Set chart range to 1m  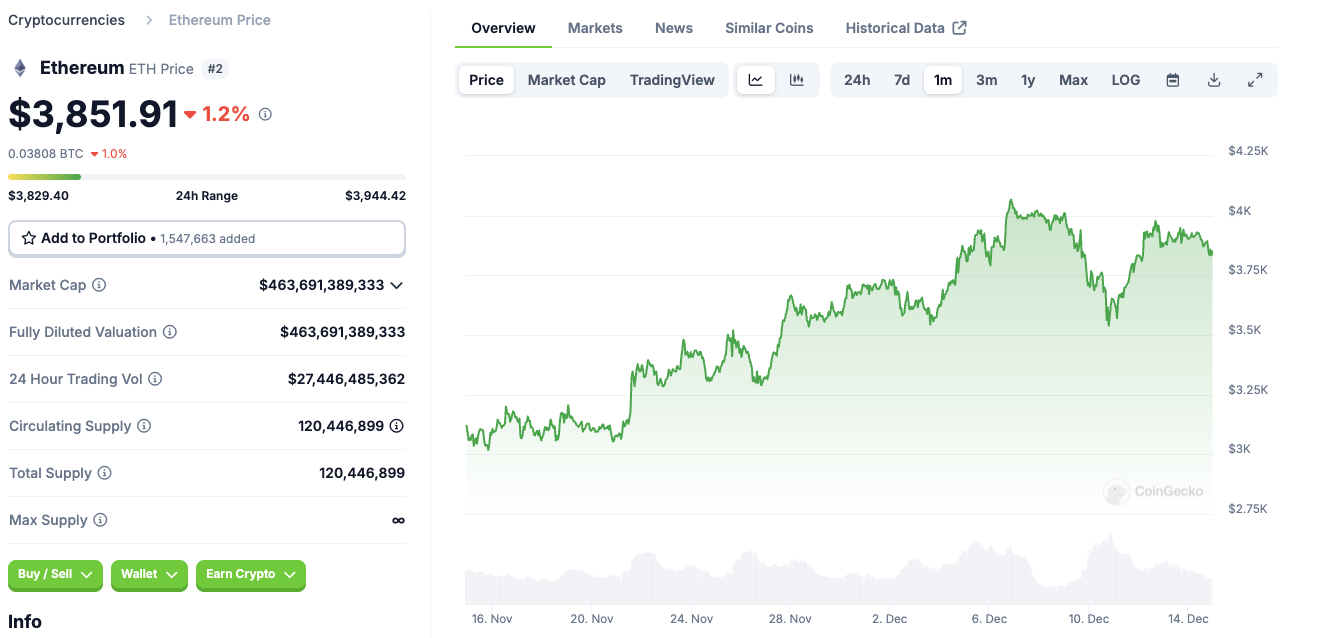(943, 80)
